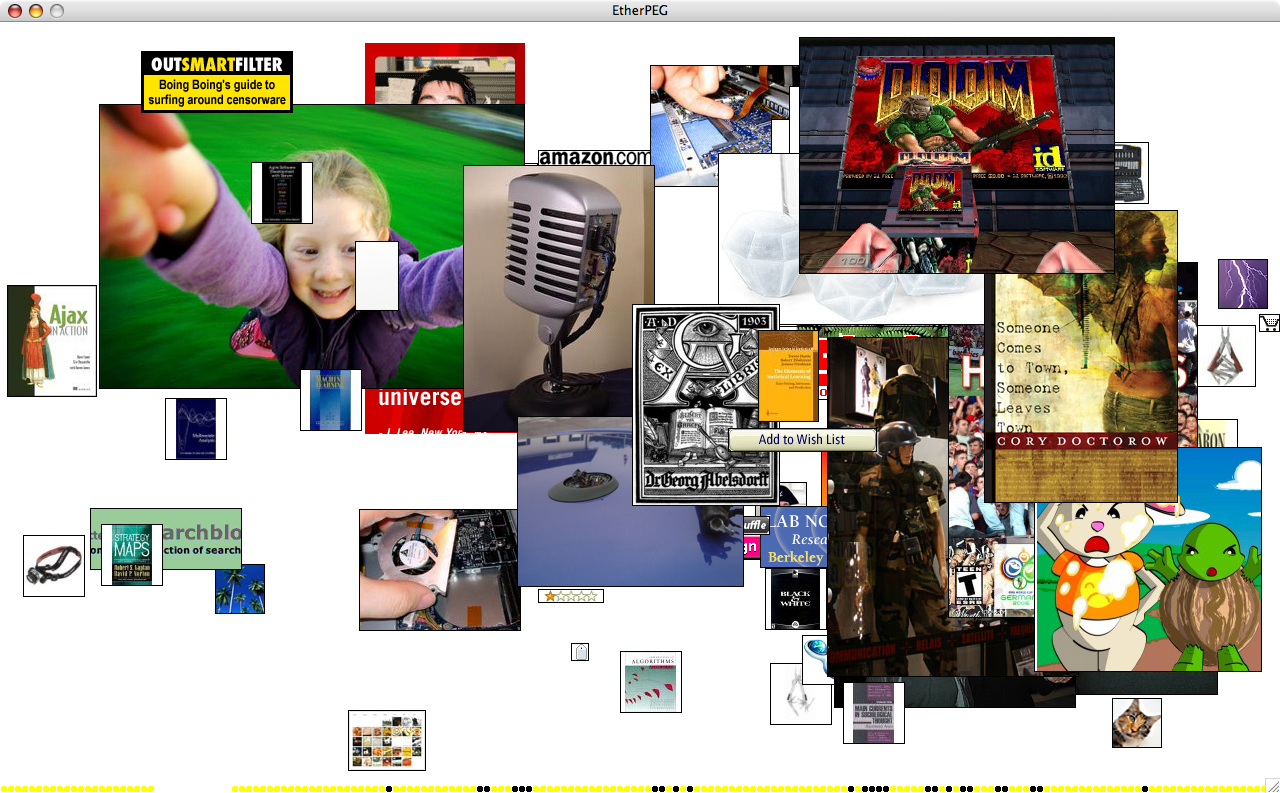1280x793 pixels.
Task: Click the Berkeley Lab image
Action: point(794,537)
